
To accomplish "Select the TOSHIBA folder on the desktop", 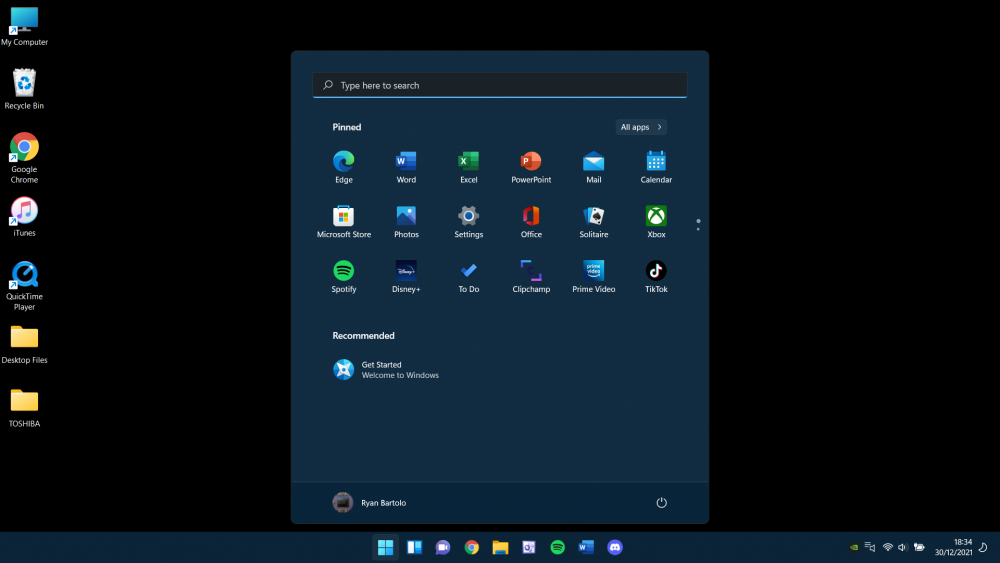I will point(24,408).
